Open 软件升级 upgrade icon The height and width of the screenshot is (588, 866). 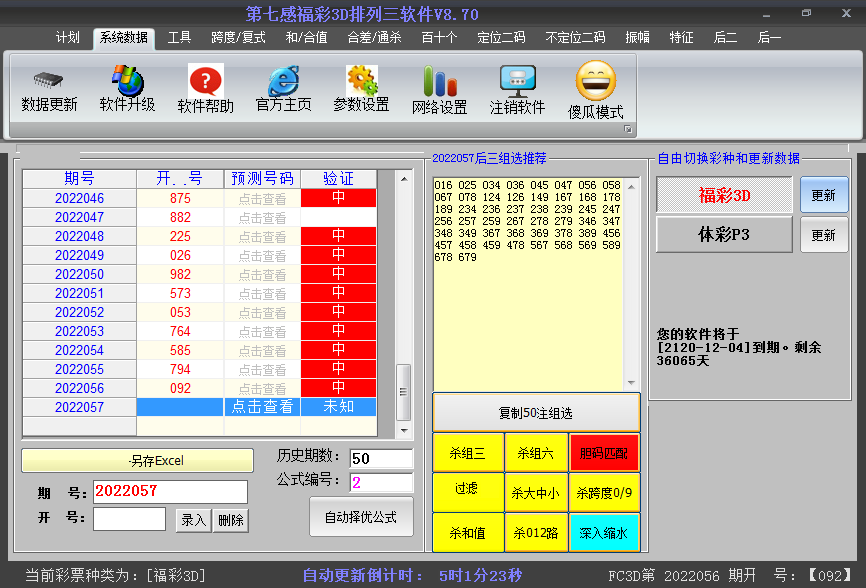tap(128, 81)
